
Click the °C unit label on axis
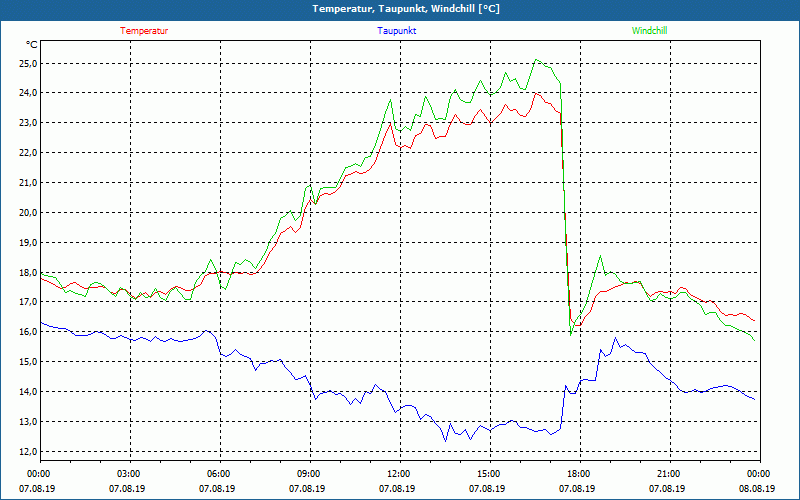point(32,45)
